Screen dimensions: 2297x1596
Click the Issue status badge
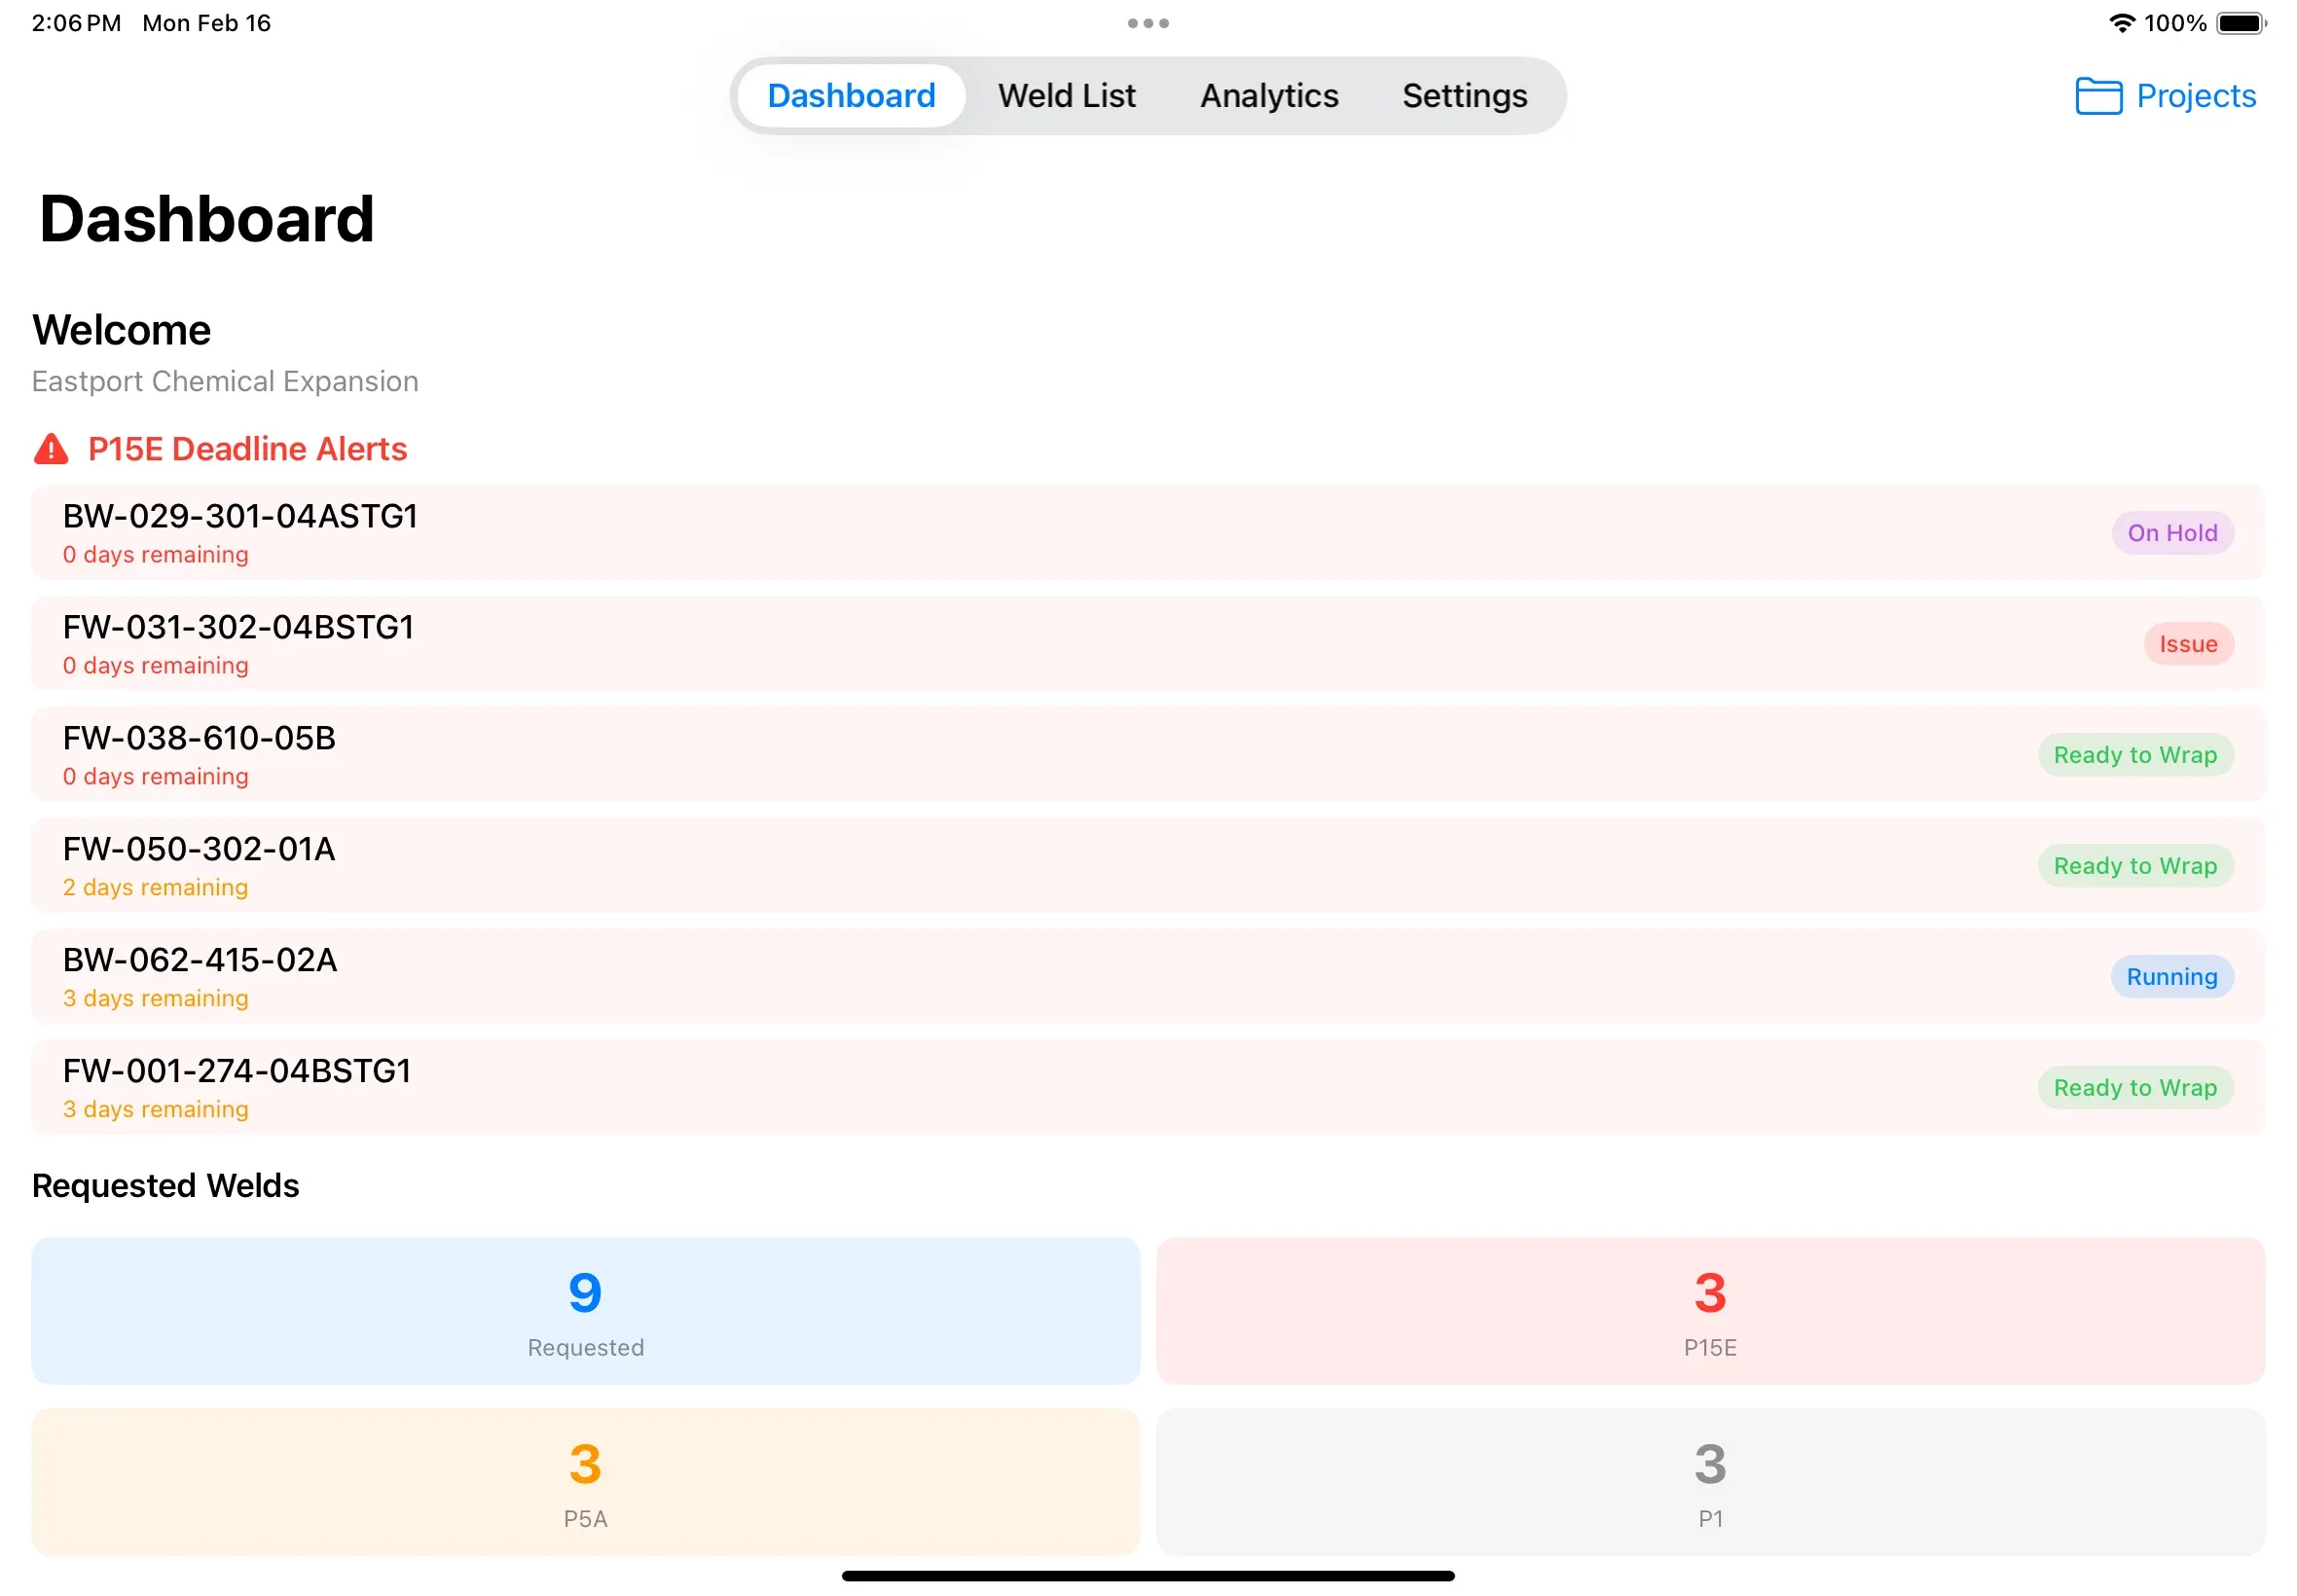click(2189, 643)
